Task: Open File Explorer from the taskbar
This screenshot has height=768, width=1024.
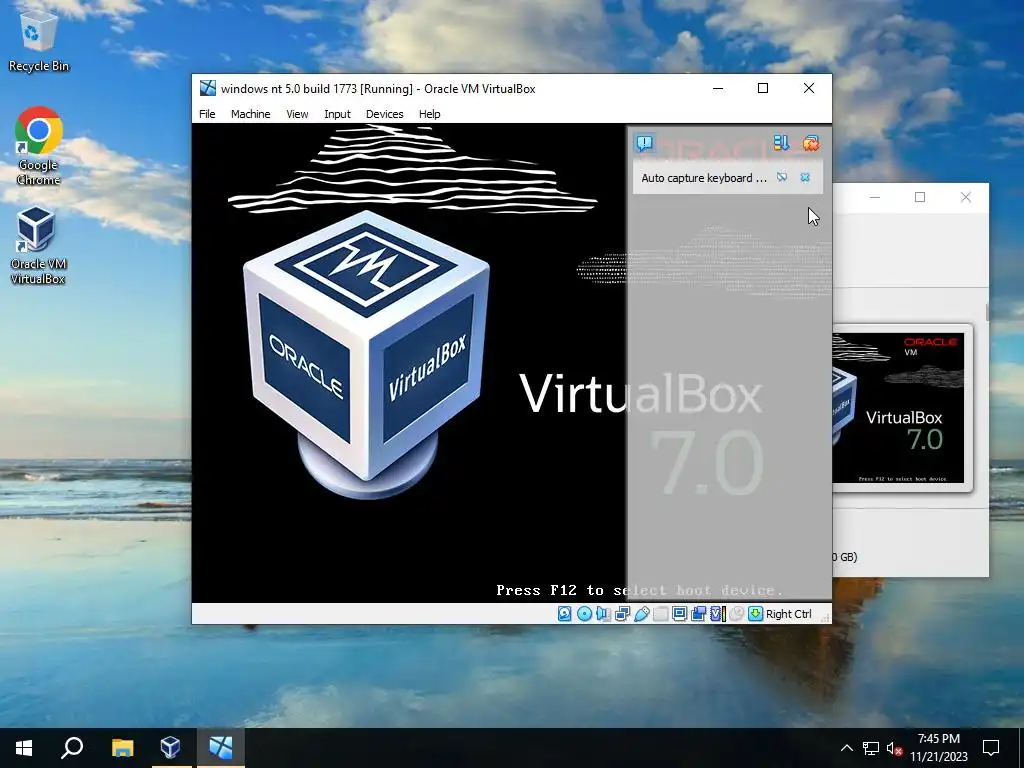Action: pos(122,748)
